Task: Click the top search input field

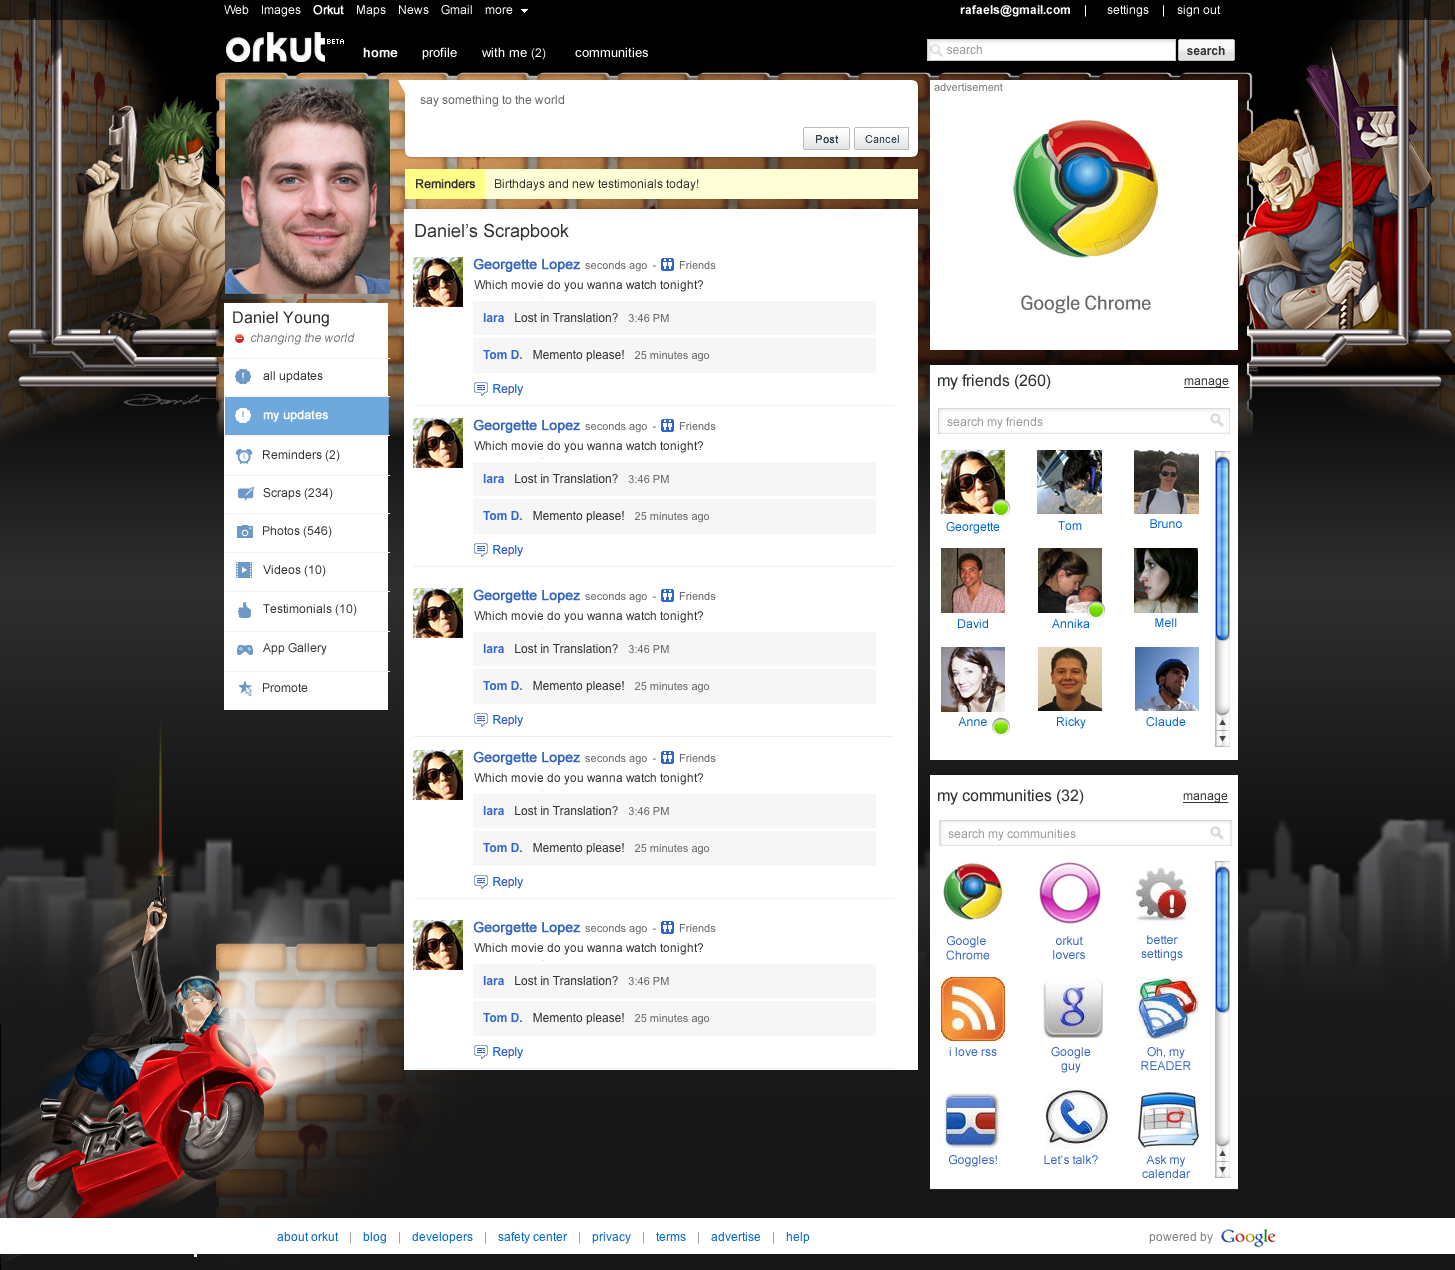Action: 1051,50
